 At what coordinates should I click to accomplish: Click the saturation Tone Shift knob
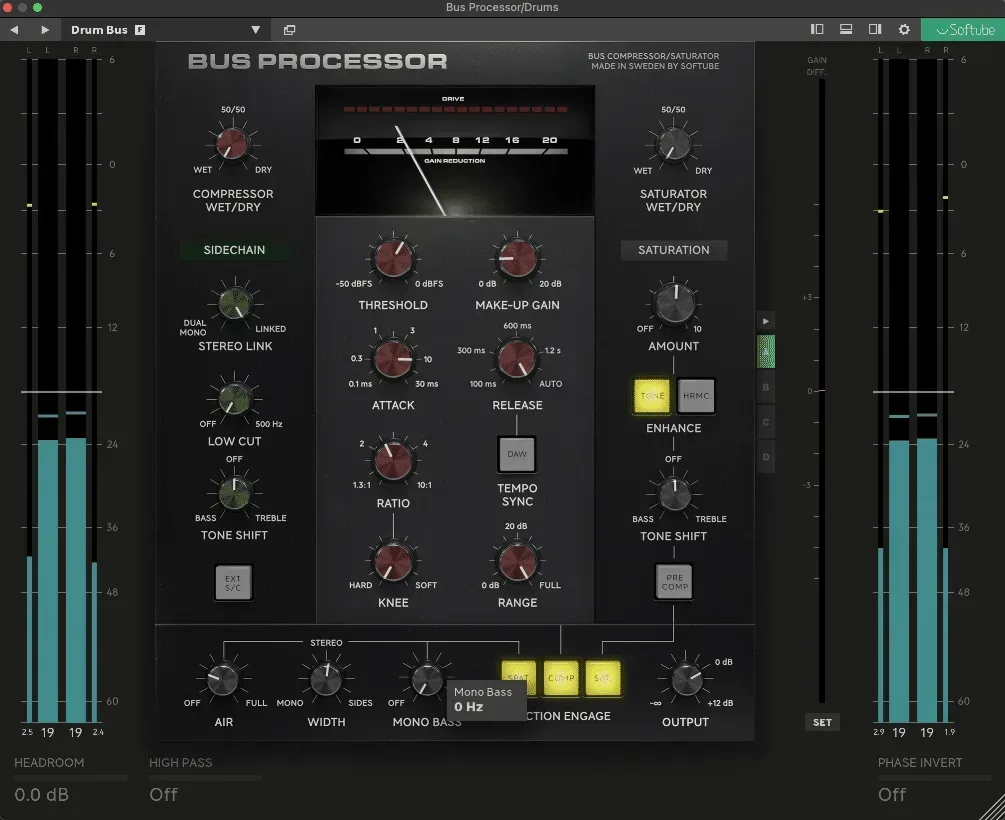[674, 493]
